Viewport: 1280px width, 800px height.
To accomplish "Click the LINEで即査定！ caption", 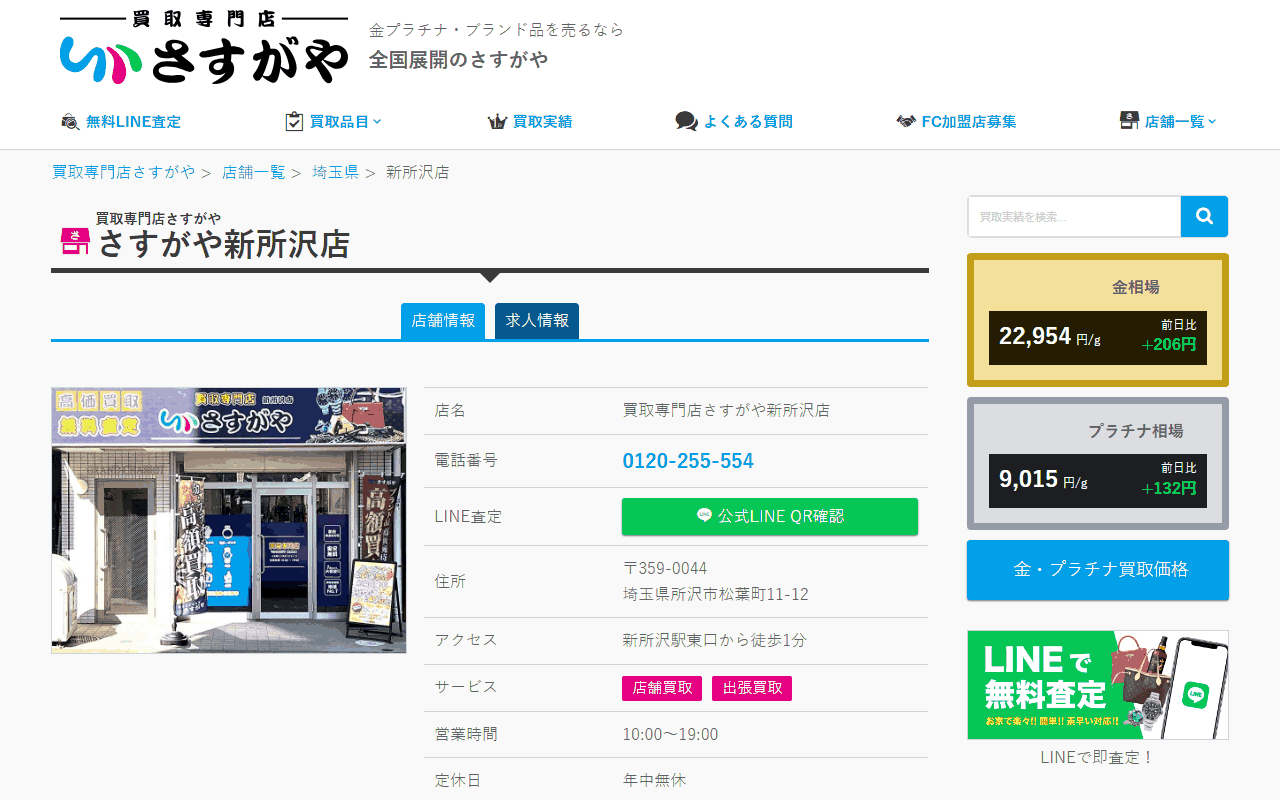I will point(1098,757).
